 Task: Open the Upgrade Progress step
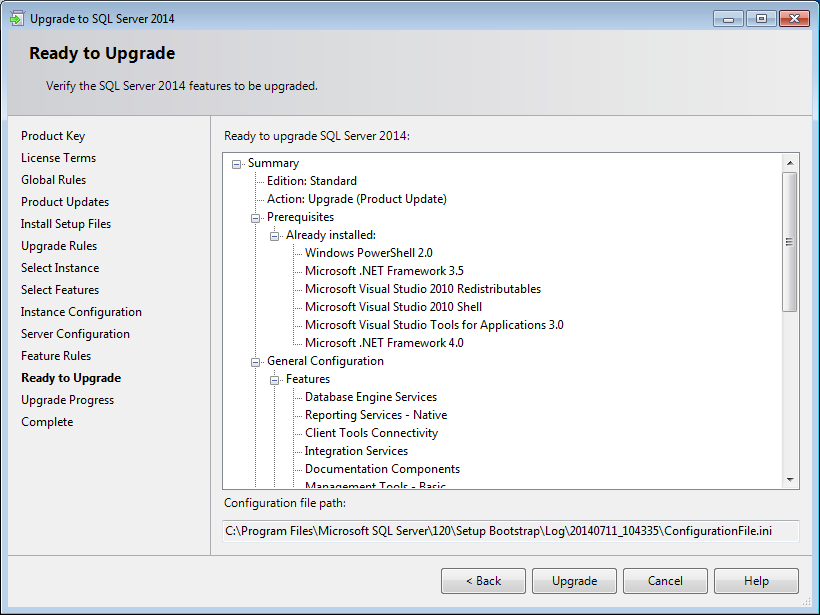(x=67, y=400)
